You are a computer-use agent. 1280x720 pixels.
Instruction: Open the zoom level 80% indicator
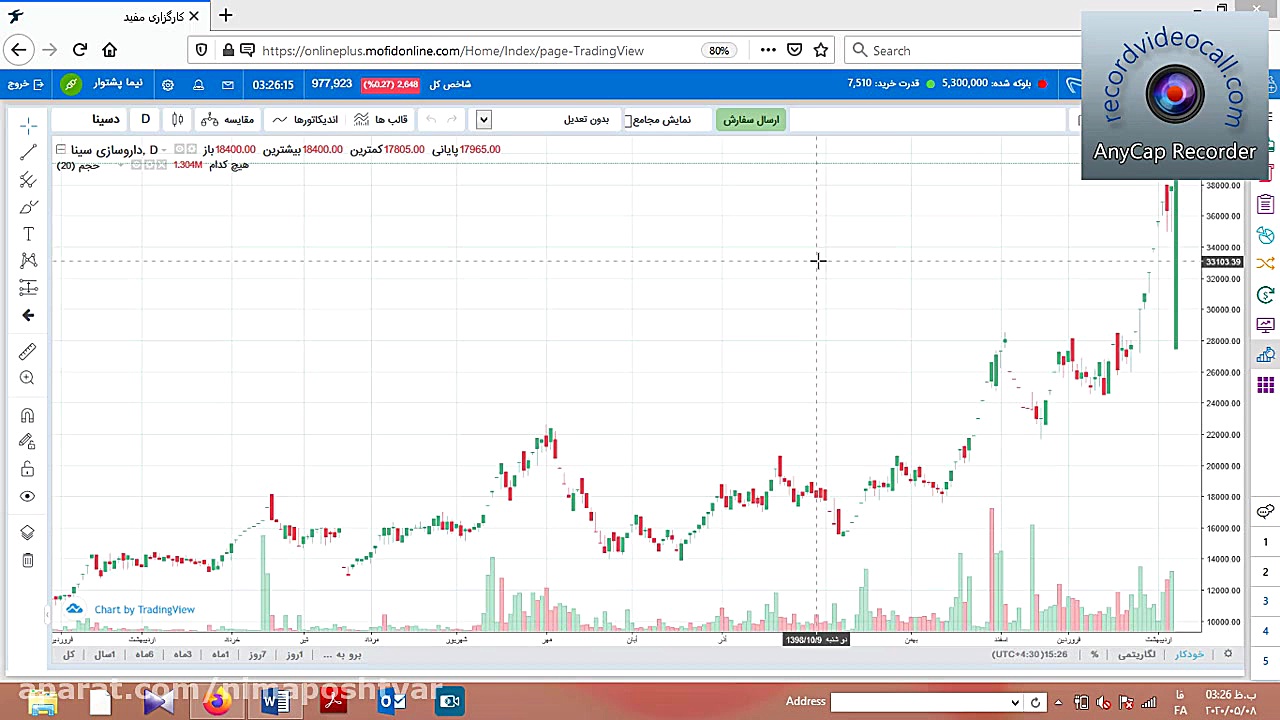(x=719, y=51)
